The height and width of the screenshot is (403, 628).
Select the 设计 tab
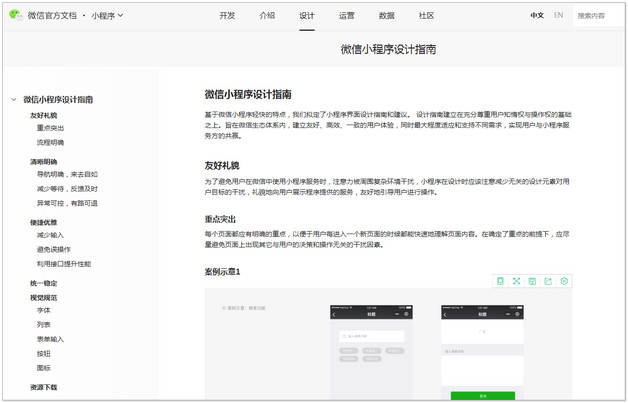[307, 16]
